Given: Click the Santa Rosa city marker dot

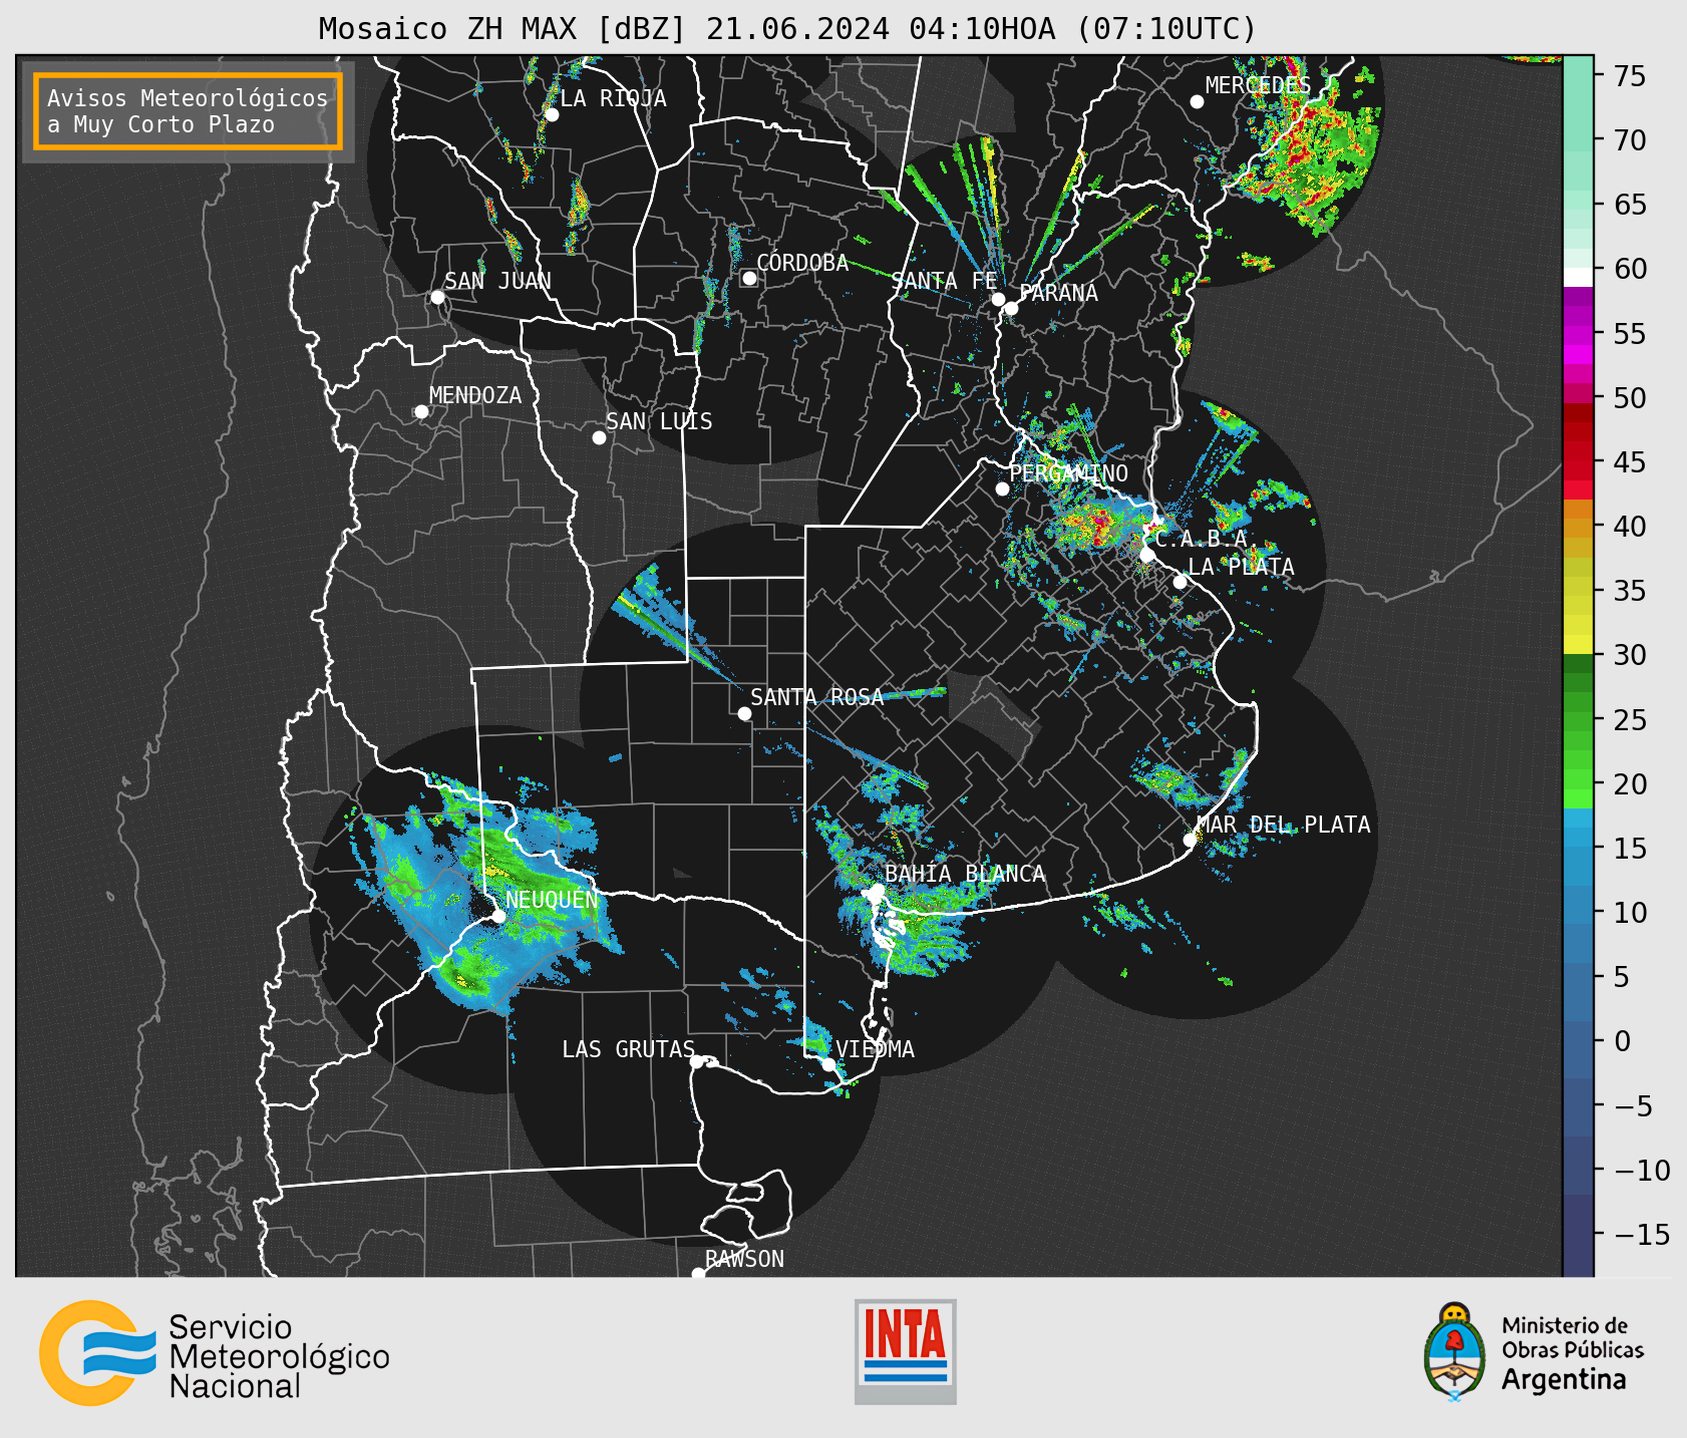Looking at the screenshot, I should tap(744, 713).
